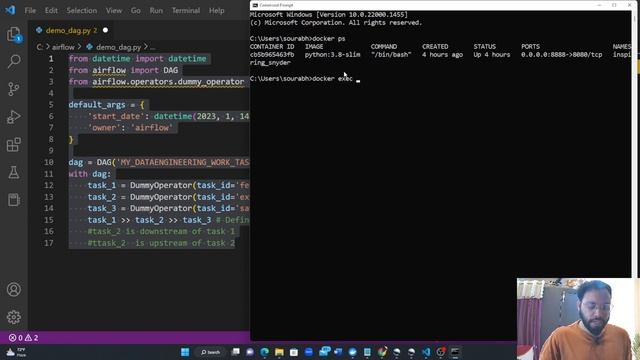This screenshot has height=360, width=640.
Task: Open File Explorer from the taskbar
Action: tap(279, 352)
